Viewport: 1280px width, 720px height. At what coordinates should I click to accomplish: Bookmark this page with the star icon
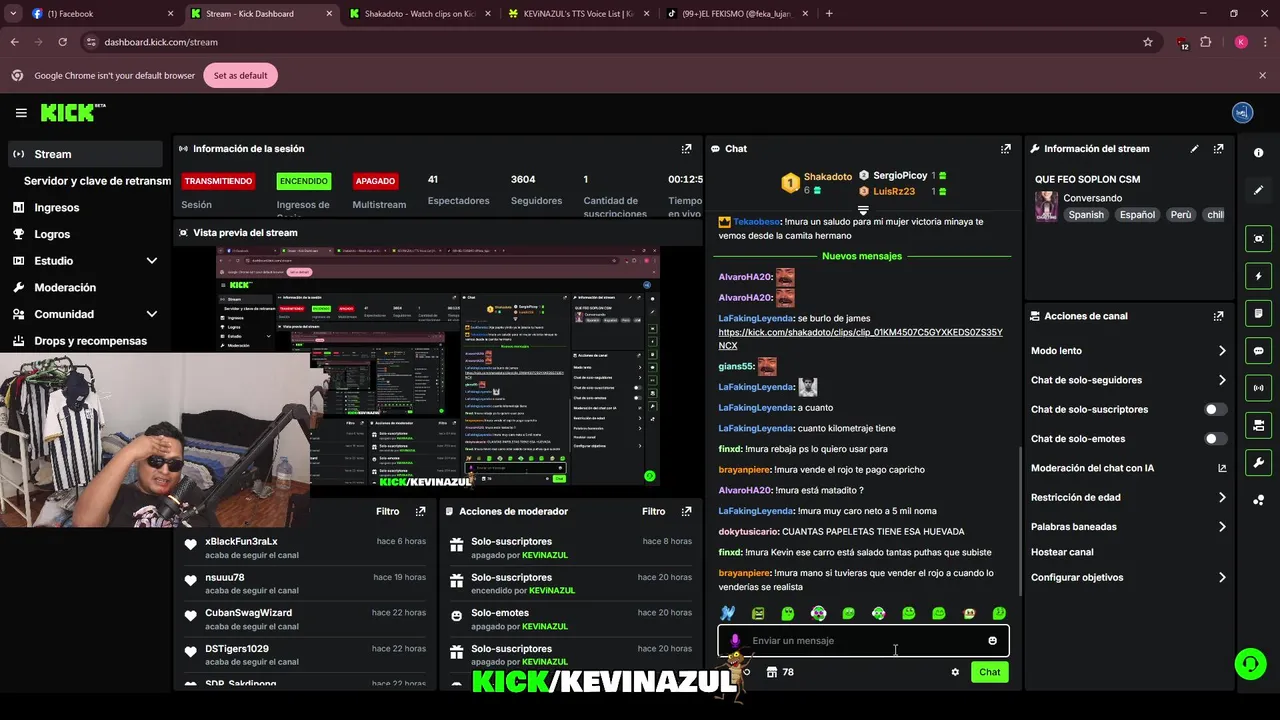point(1148,42)
